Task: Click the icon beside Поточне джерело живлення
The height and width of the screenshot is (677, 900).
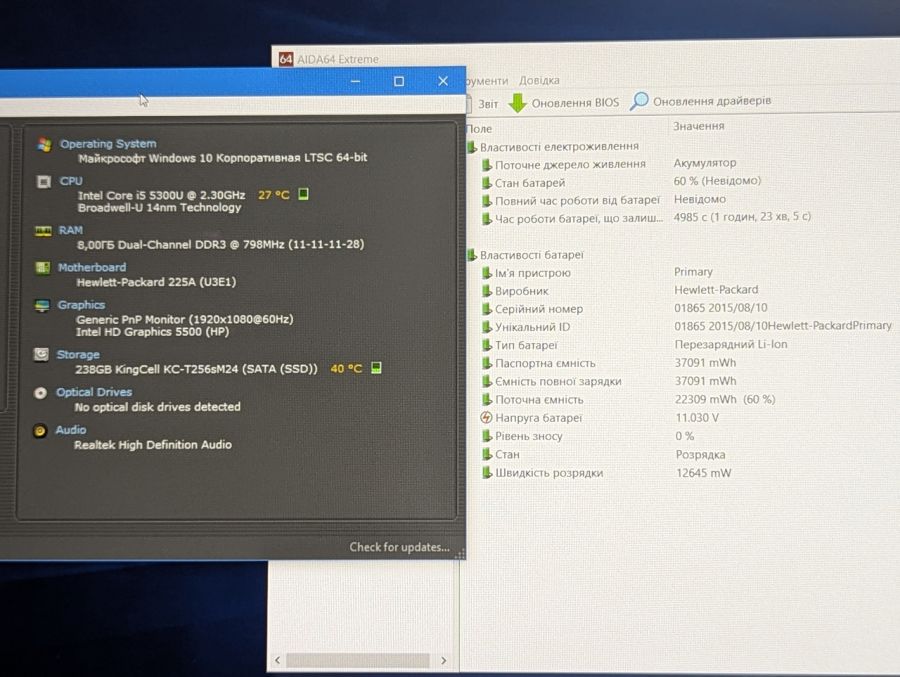Action: 487,165
